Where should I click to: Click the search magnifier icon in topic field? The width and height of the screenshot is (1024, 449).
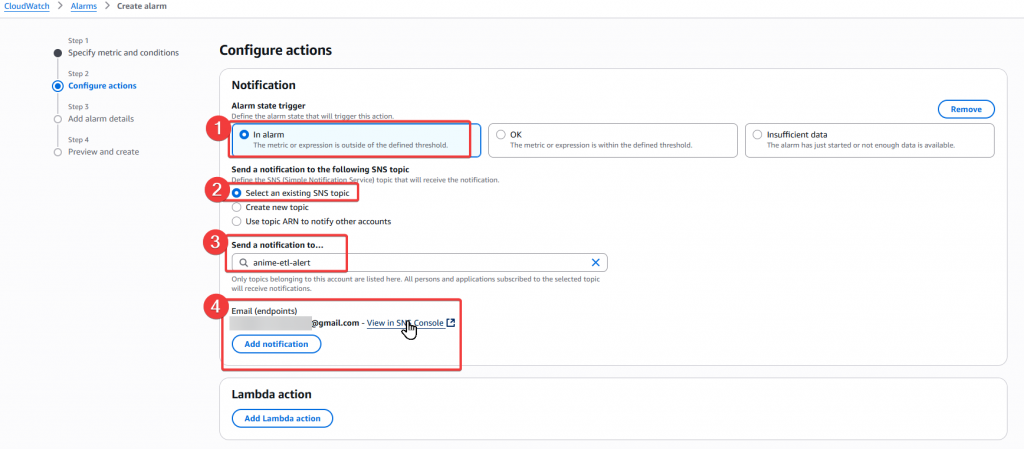click(x=244, y=263)
